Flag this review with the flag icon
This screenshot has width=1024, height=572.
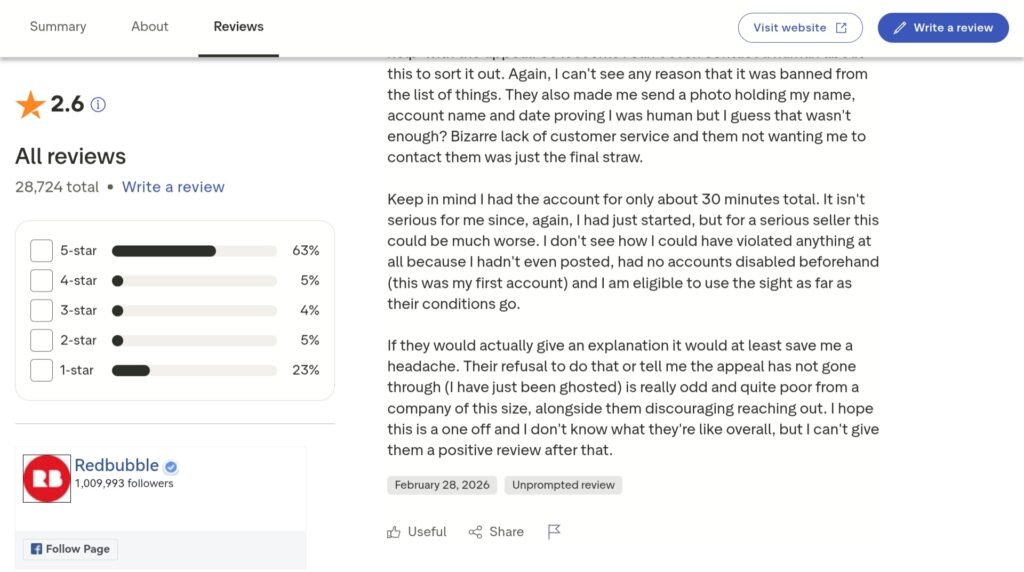(x=554, y=532)
